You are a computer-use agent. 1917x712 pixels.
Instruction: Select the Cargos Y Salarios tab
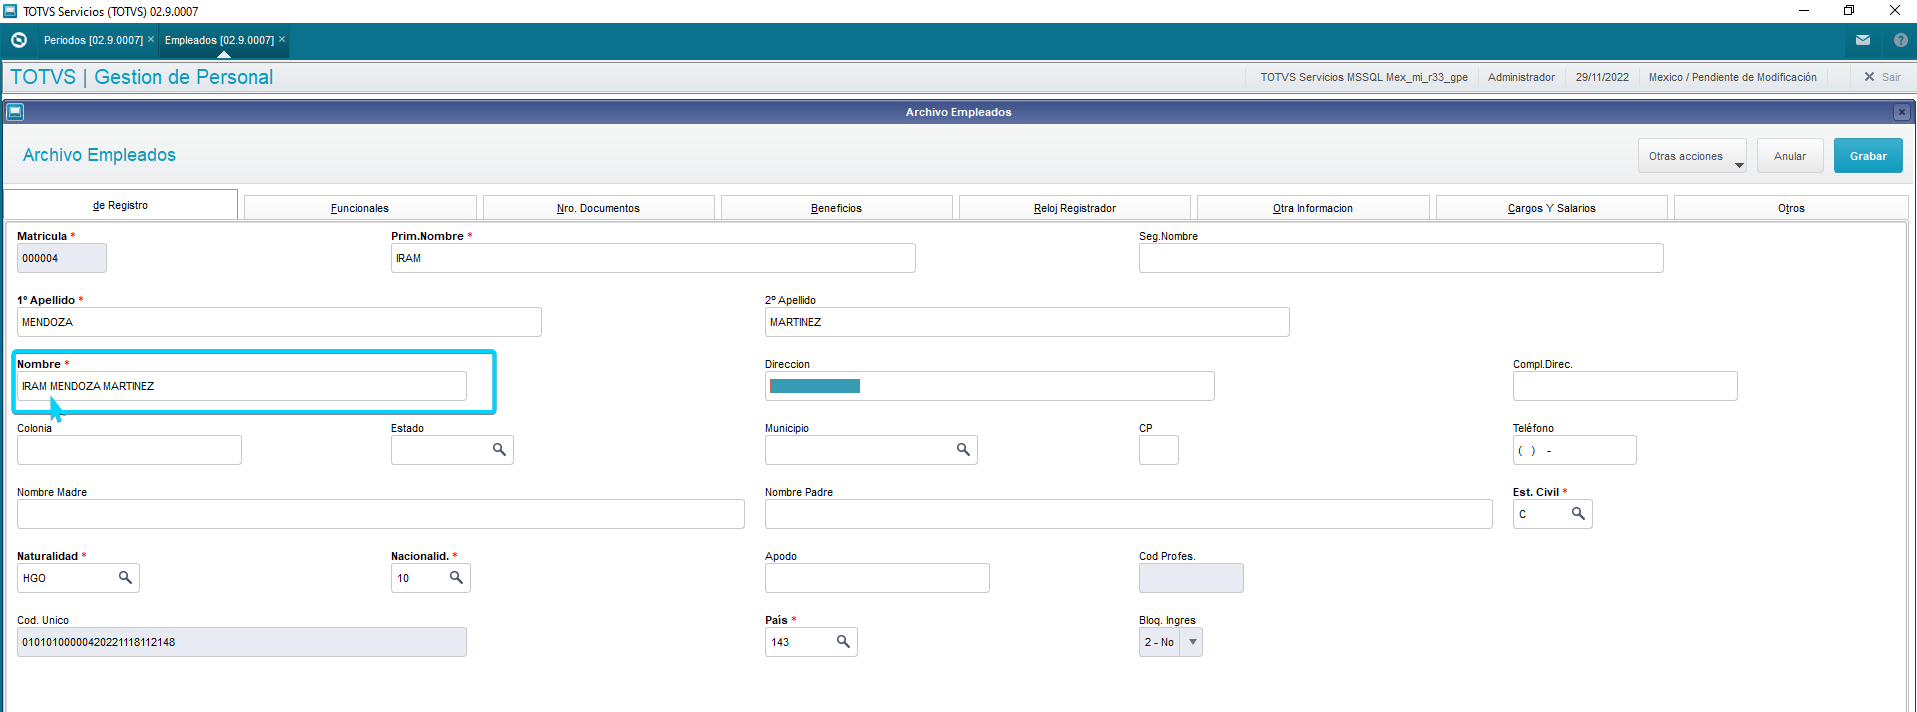pos(1552,208)
